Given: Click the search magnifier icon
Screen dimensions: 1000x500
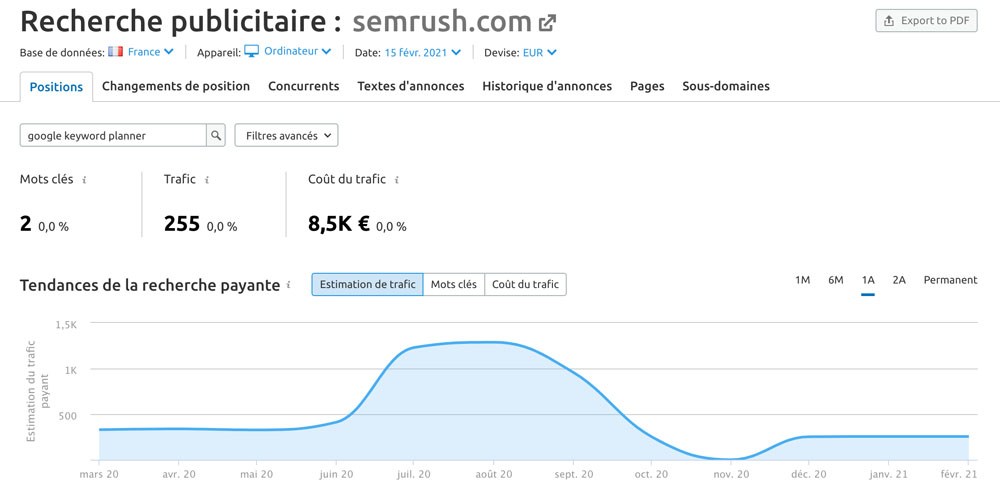Looking at the screenshot, I should click(x=216, y=135).
